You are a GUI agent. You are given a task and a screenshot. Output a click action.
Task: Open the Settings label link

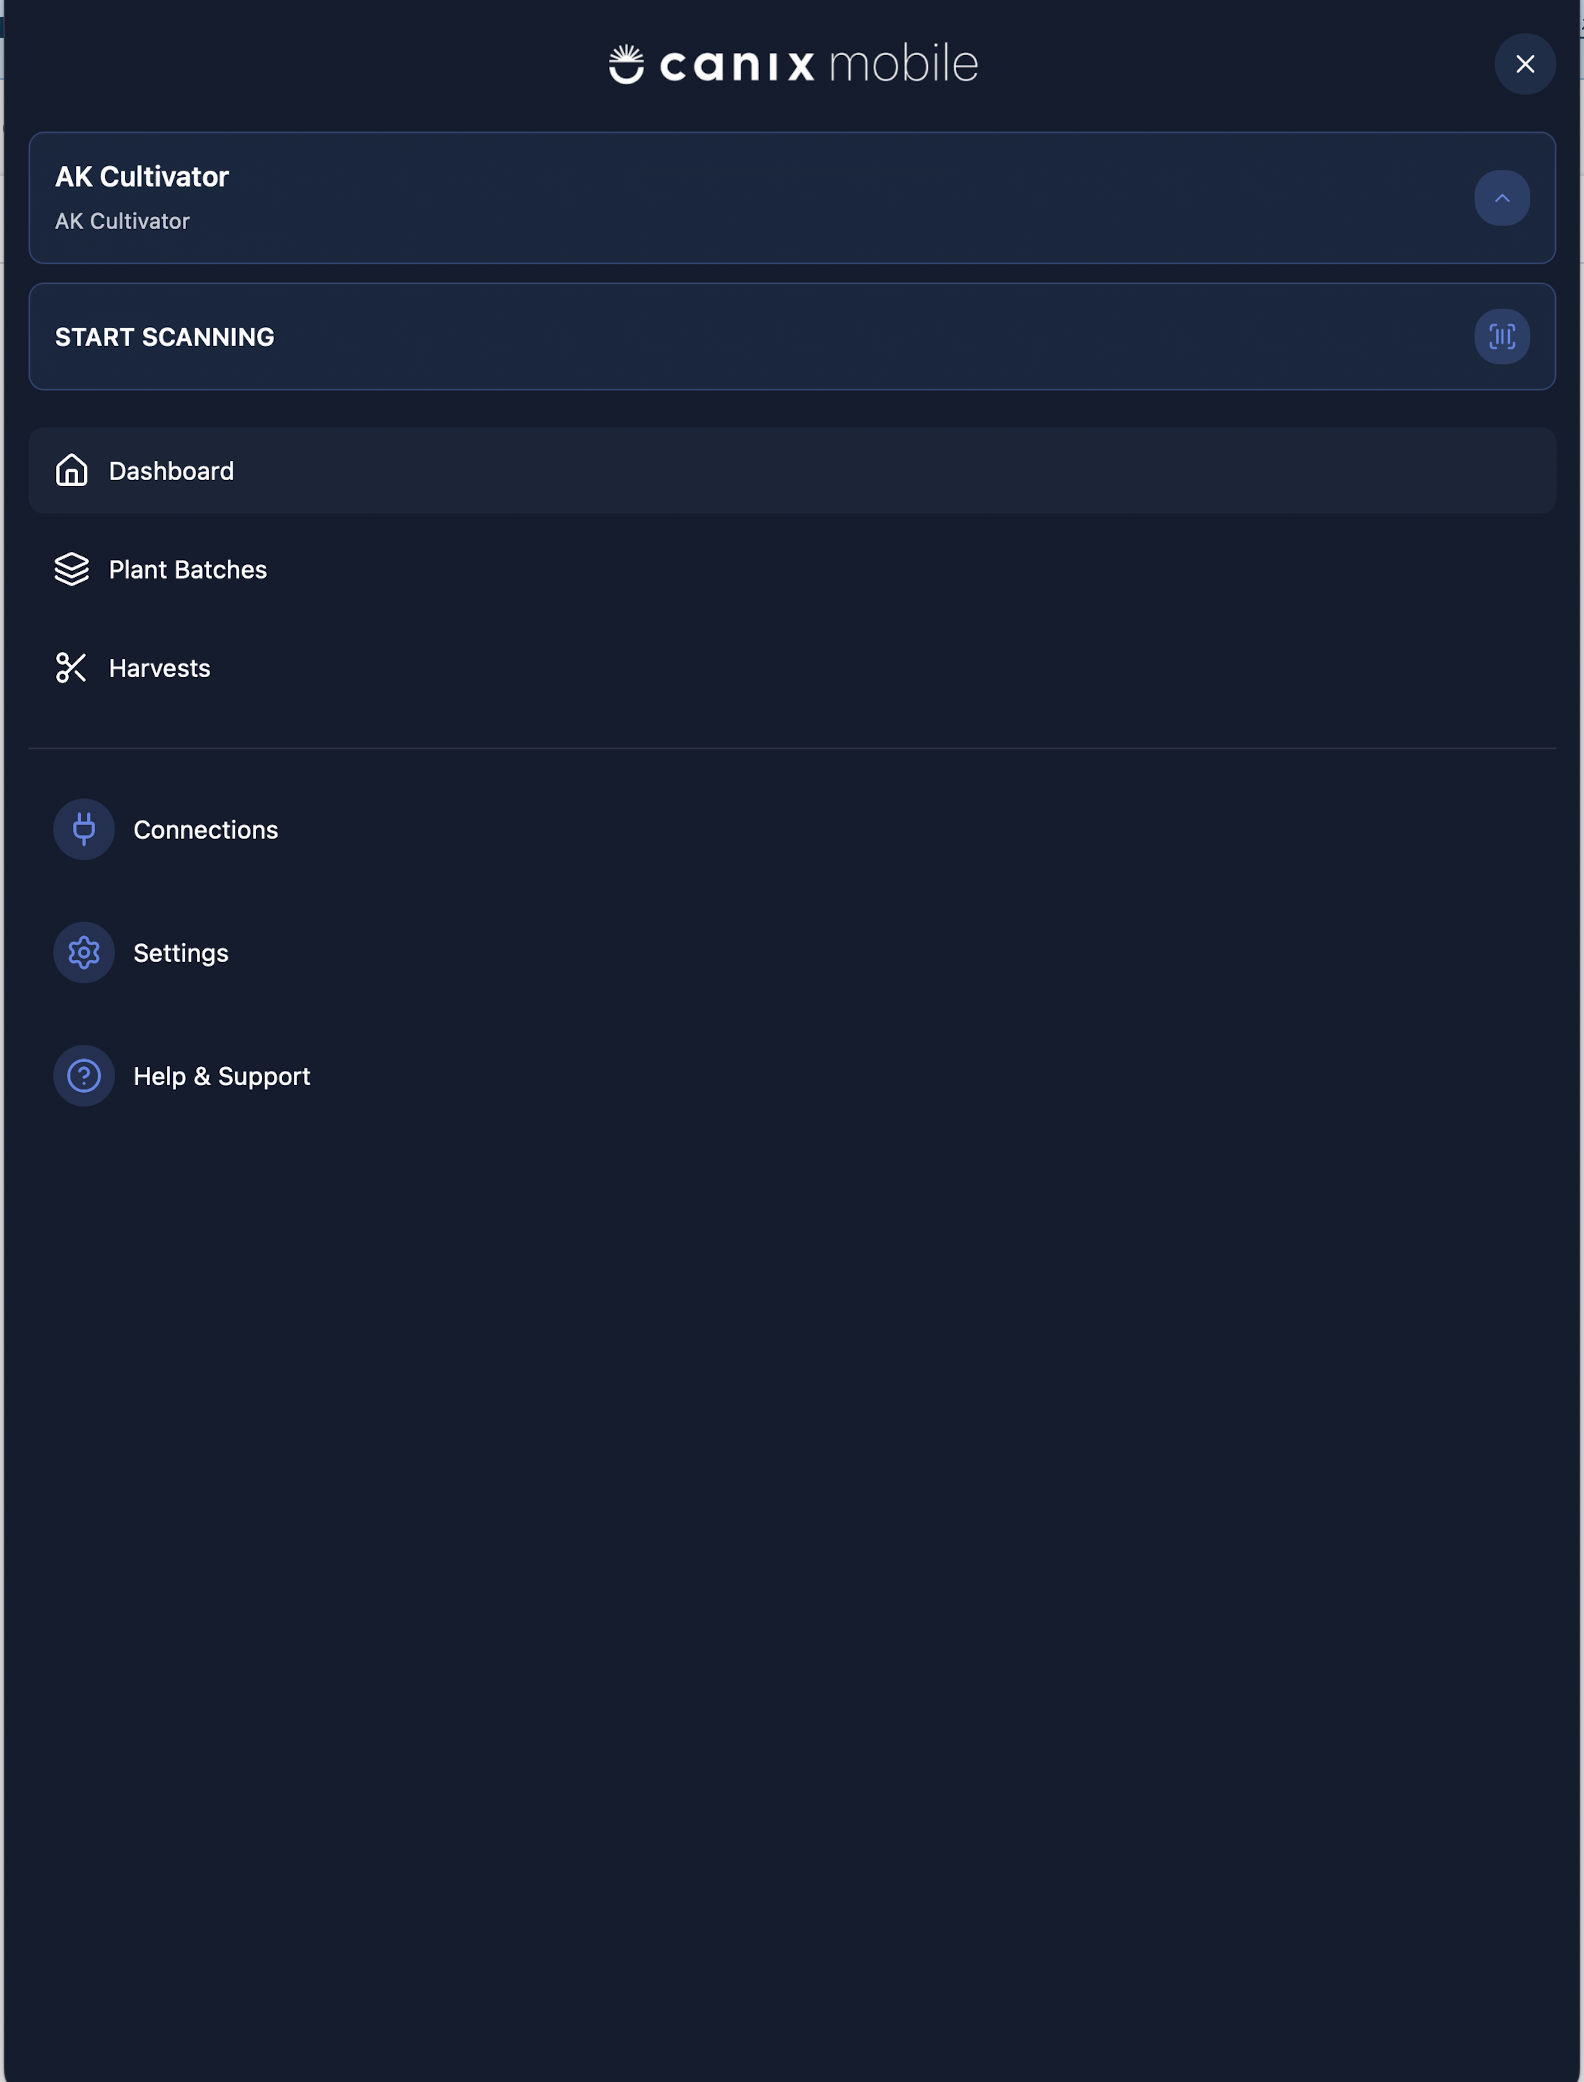tap(181, 953)
